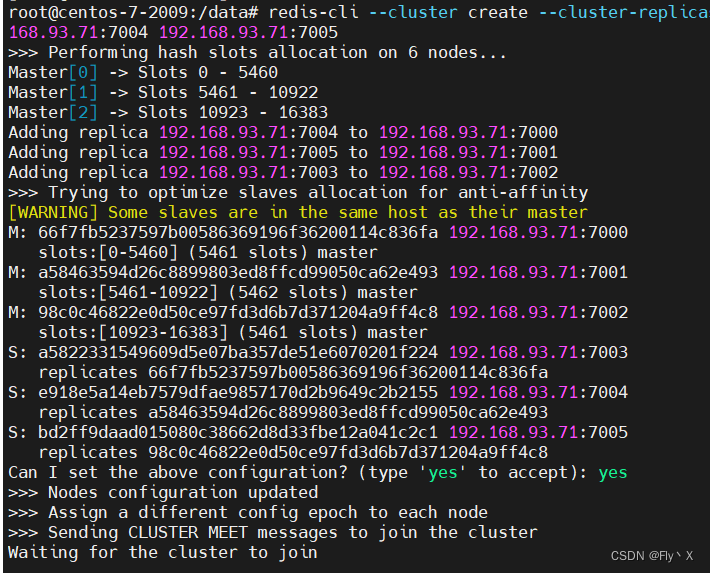The width and height of the screenshot is (710, 573).
Task: Click node ID 66f7fb5237597b00586369196f36200114c836fa on the M: line
Action: pyautogui.click(x=238, y=232)
